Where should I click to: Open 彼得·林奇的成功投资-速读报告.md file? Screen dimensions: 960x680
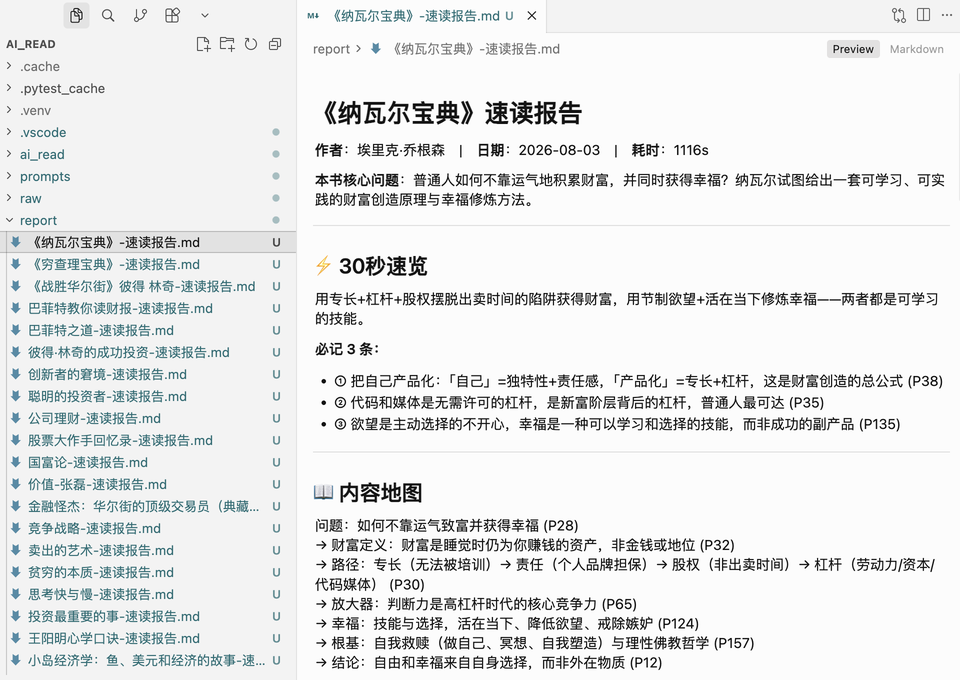point(148,353)
